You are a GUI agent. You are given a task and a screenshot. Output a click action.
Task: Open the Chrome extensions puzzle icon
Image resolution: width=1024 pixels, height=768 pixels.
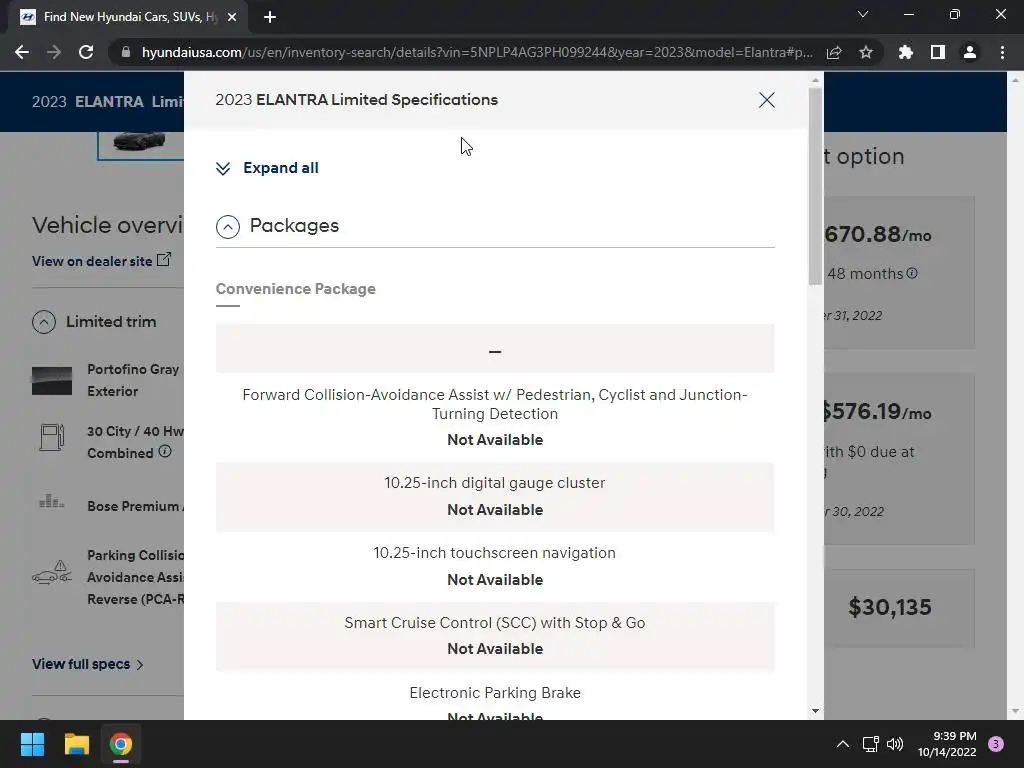[x=906, y=52]
